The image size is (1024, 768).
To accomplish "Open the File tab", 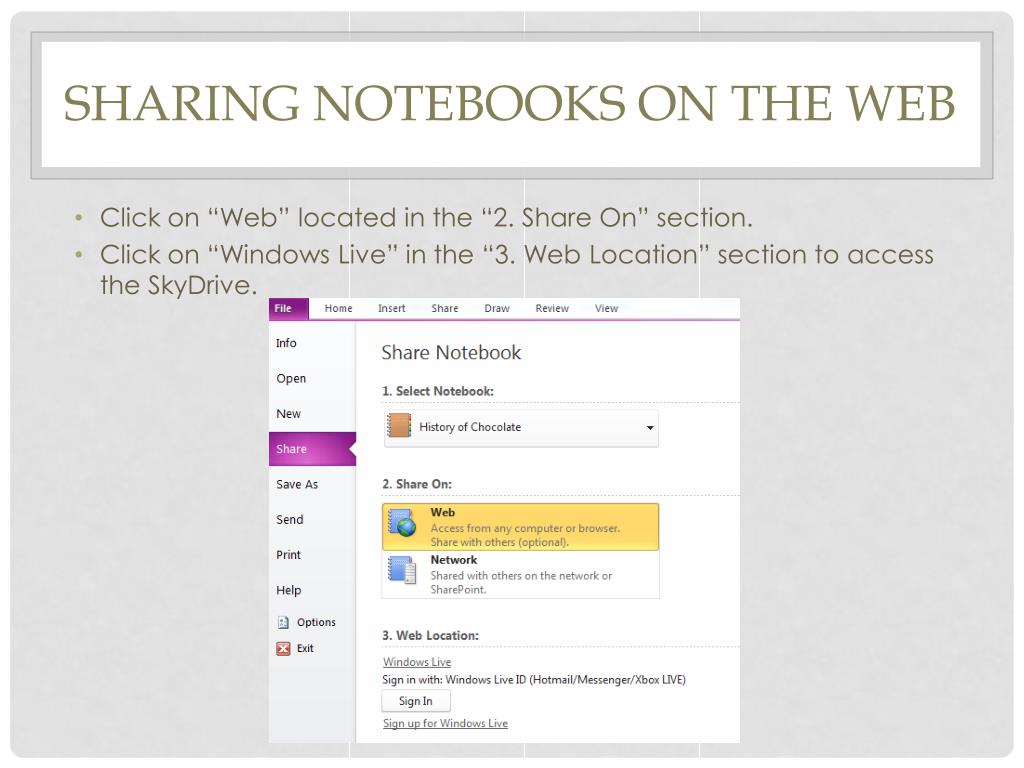I will point(288,308).
